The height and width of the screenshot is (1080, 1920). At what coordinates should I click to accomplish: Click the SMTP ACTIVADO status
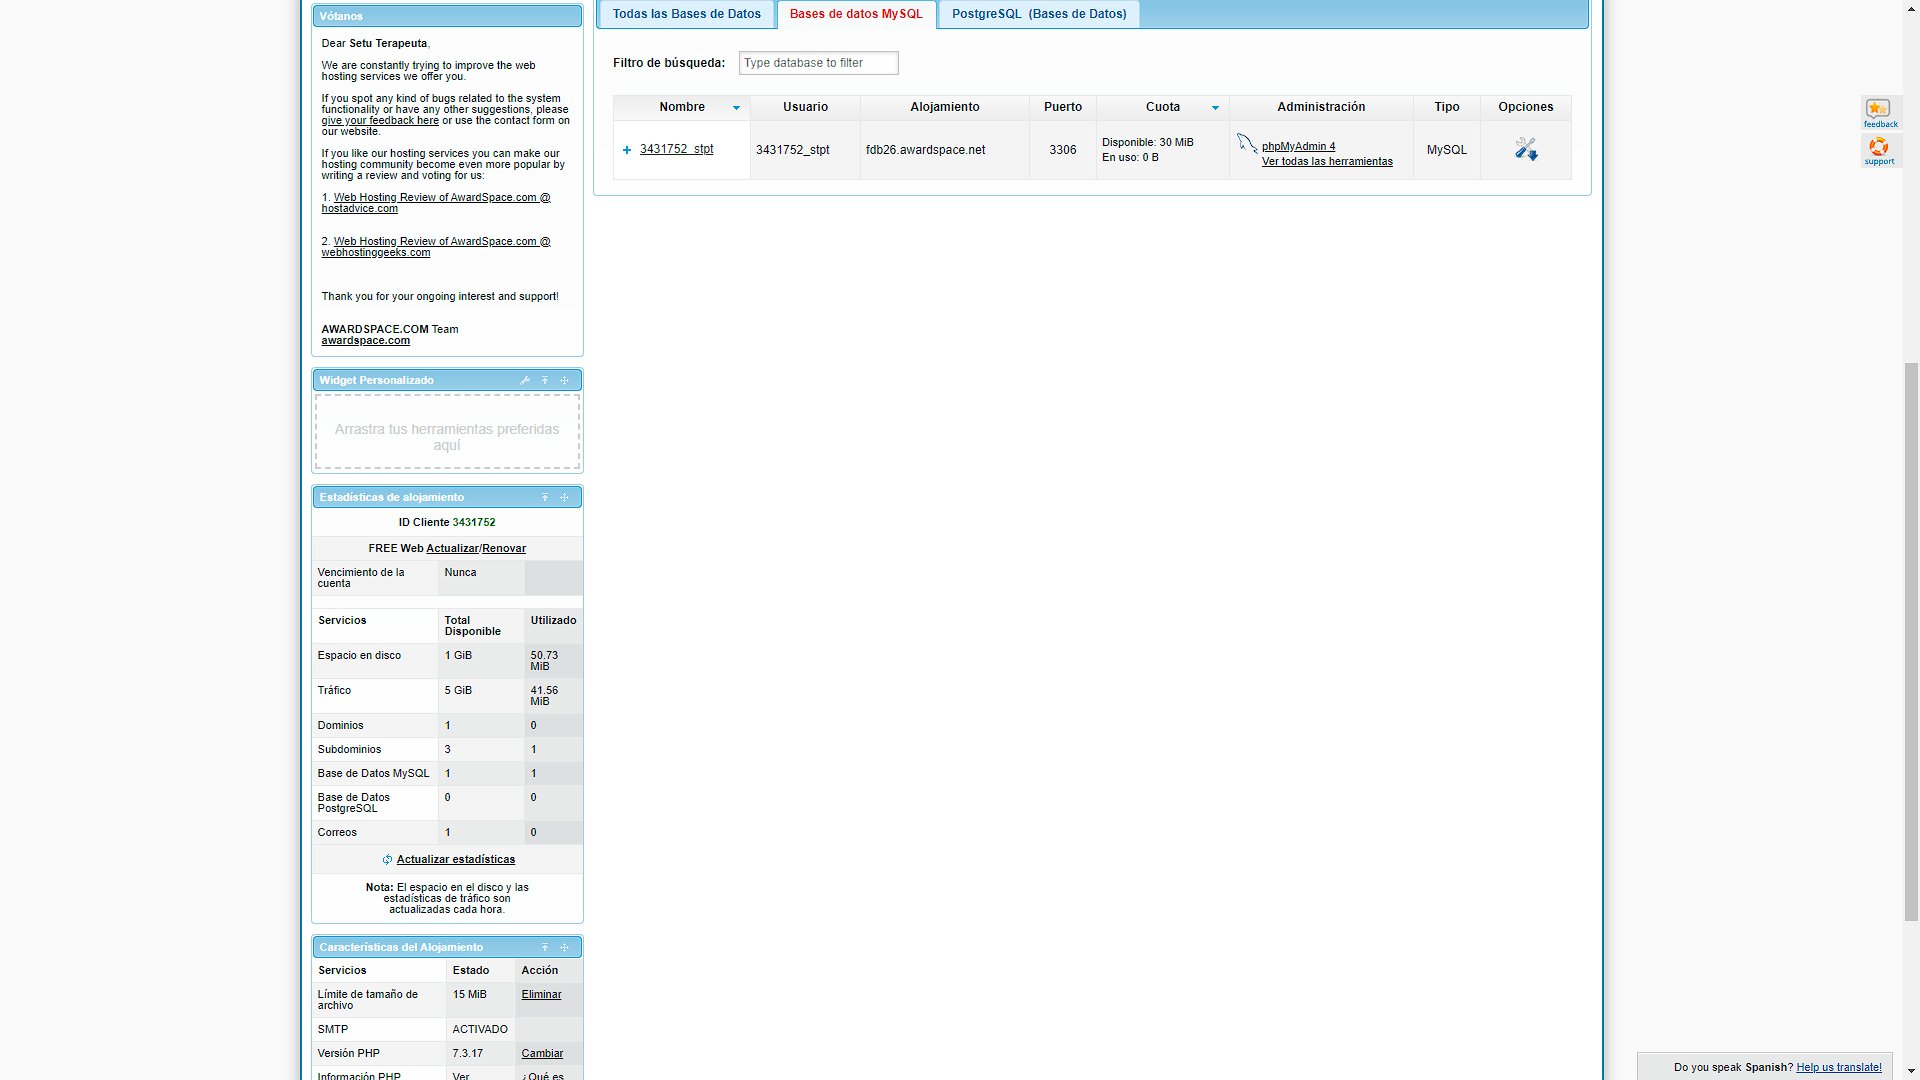(480, 1029)
